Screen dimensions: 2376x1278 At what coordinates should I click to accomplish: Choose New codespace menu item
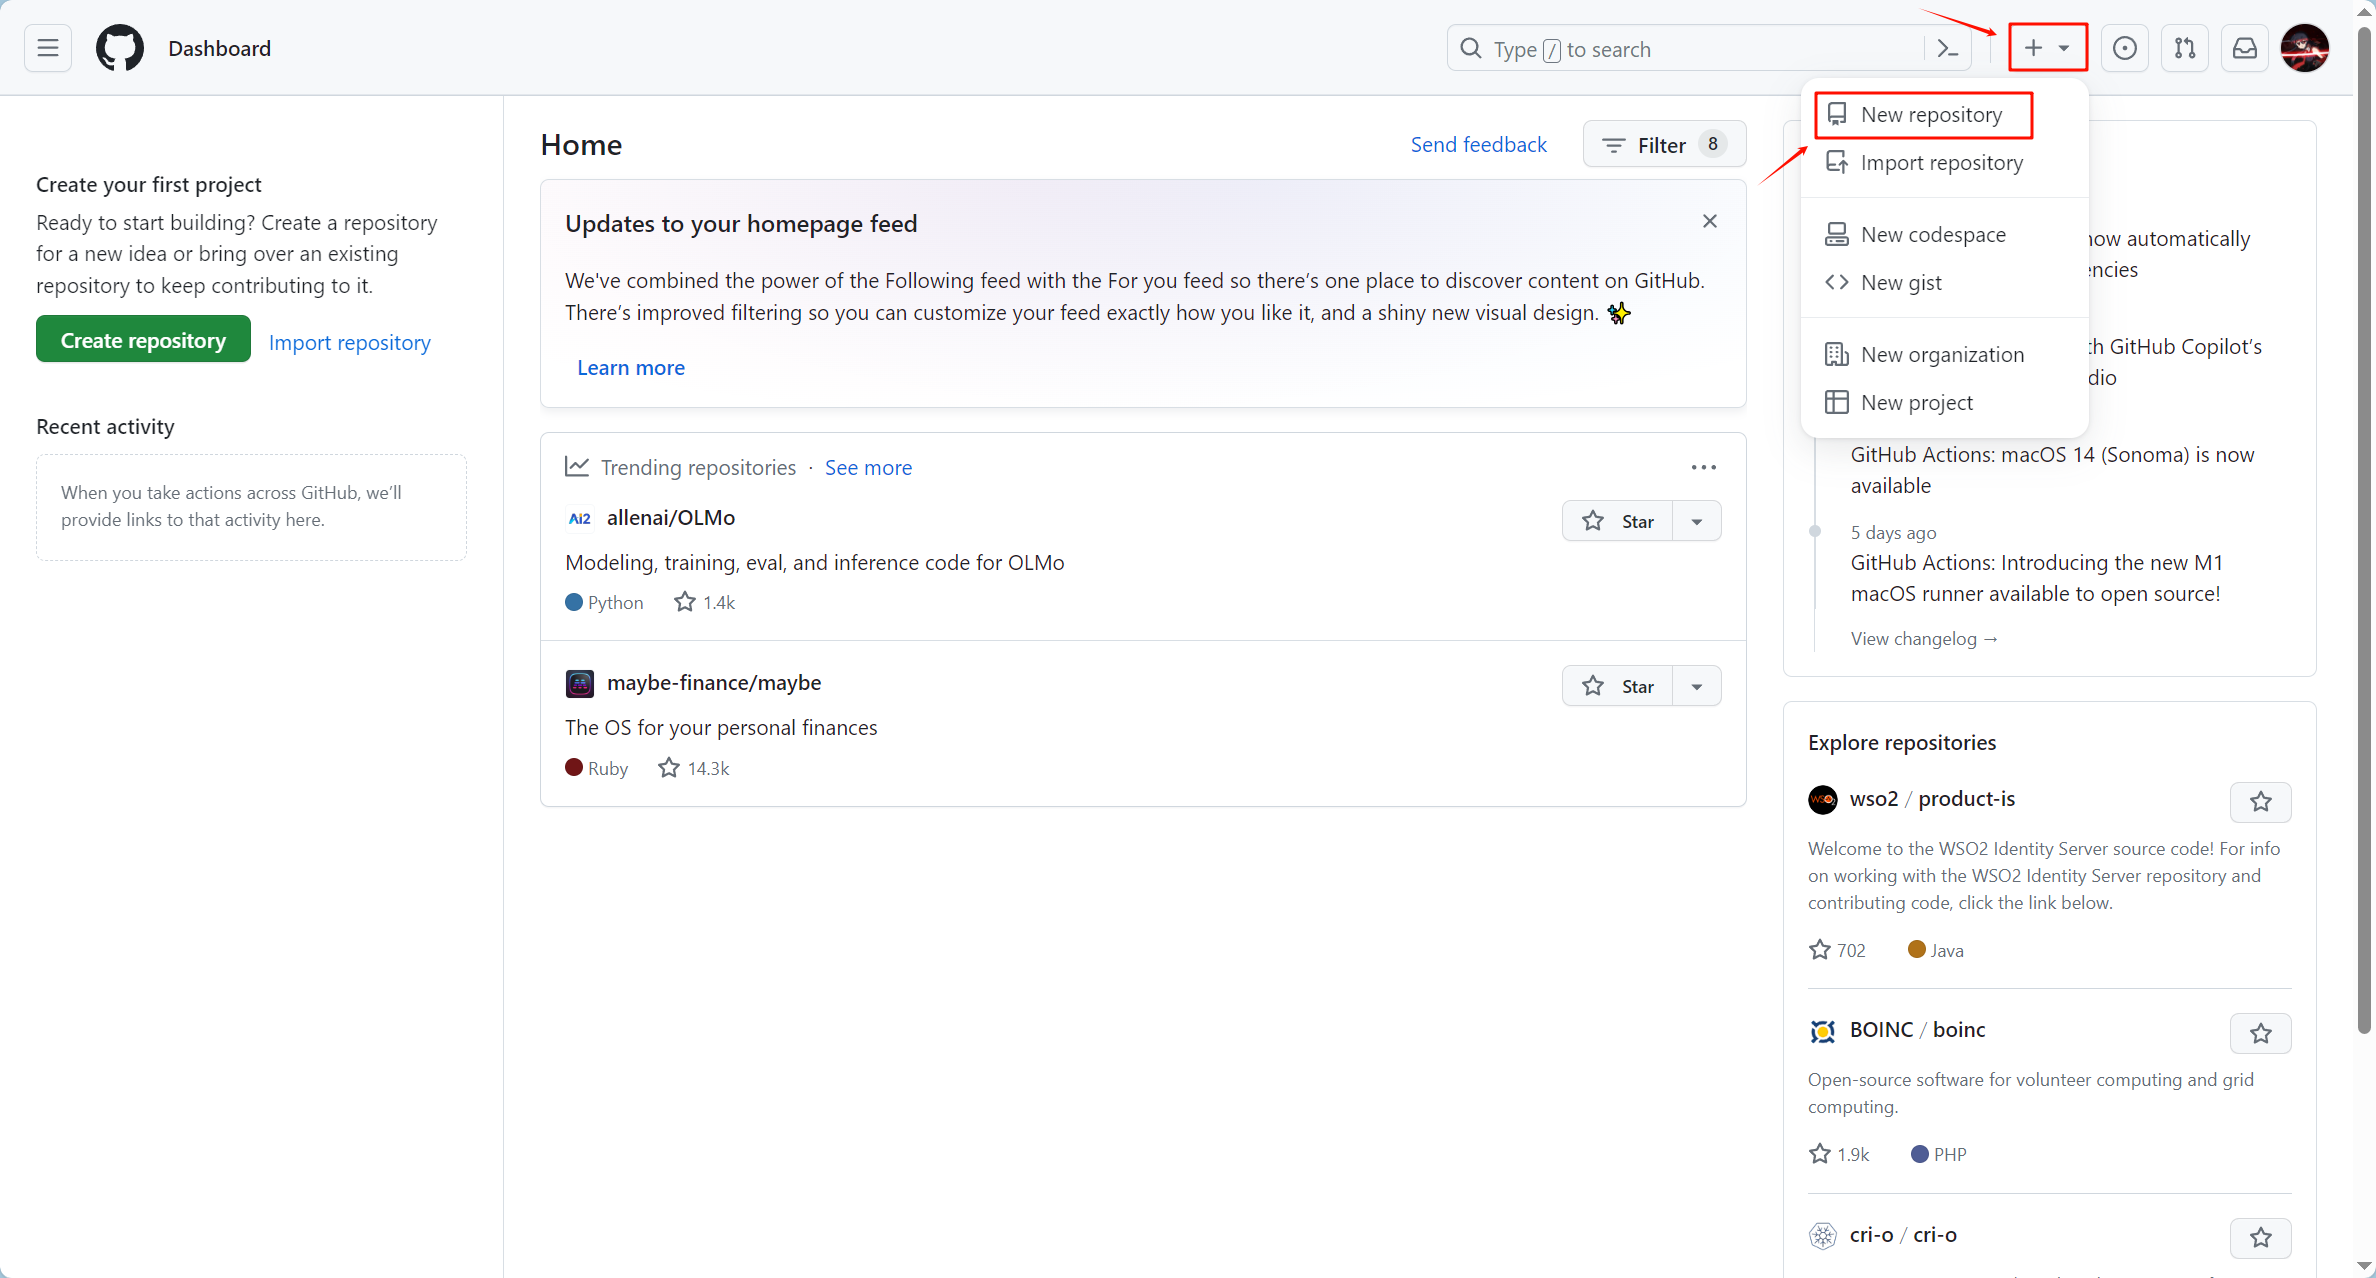(x=1932, y=235)
